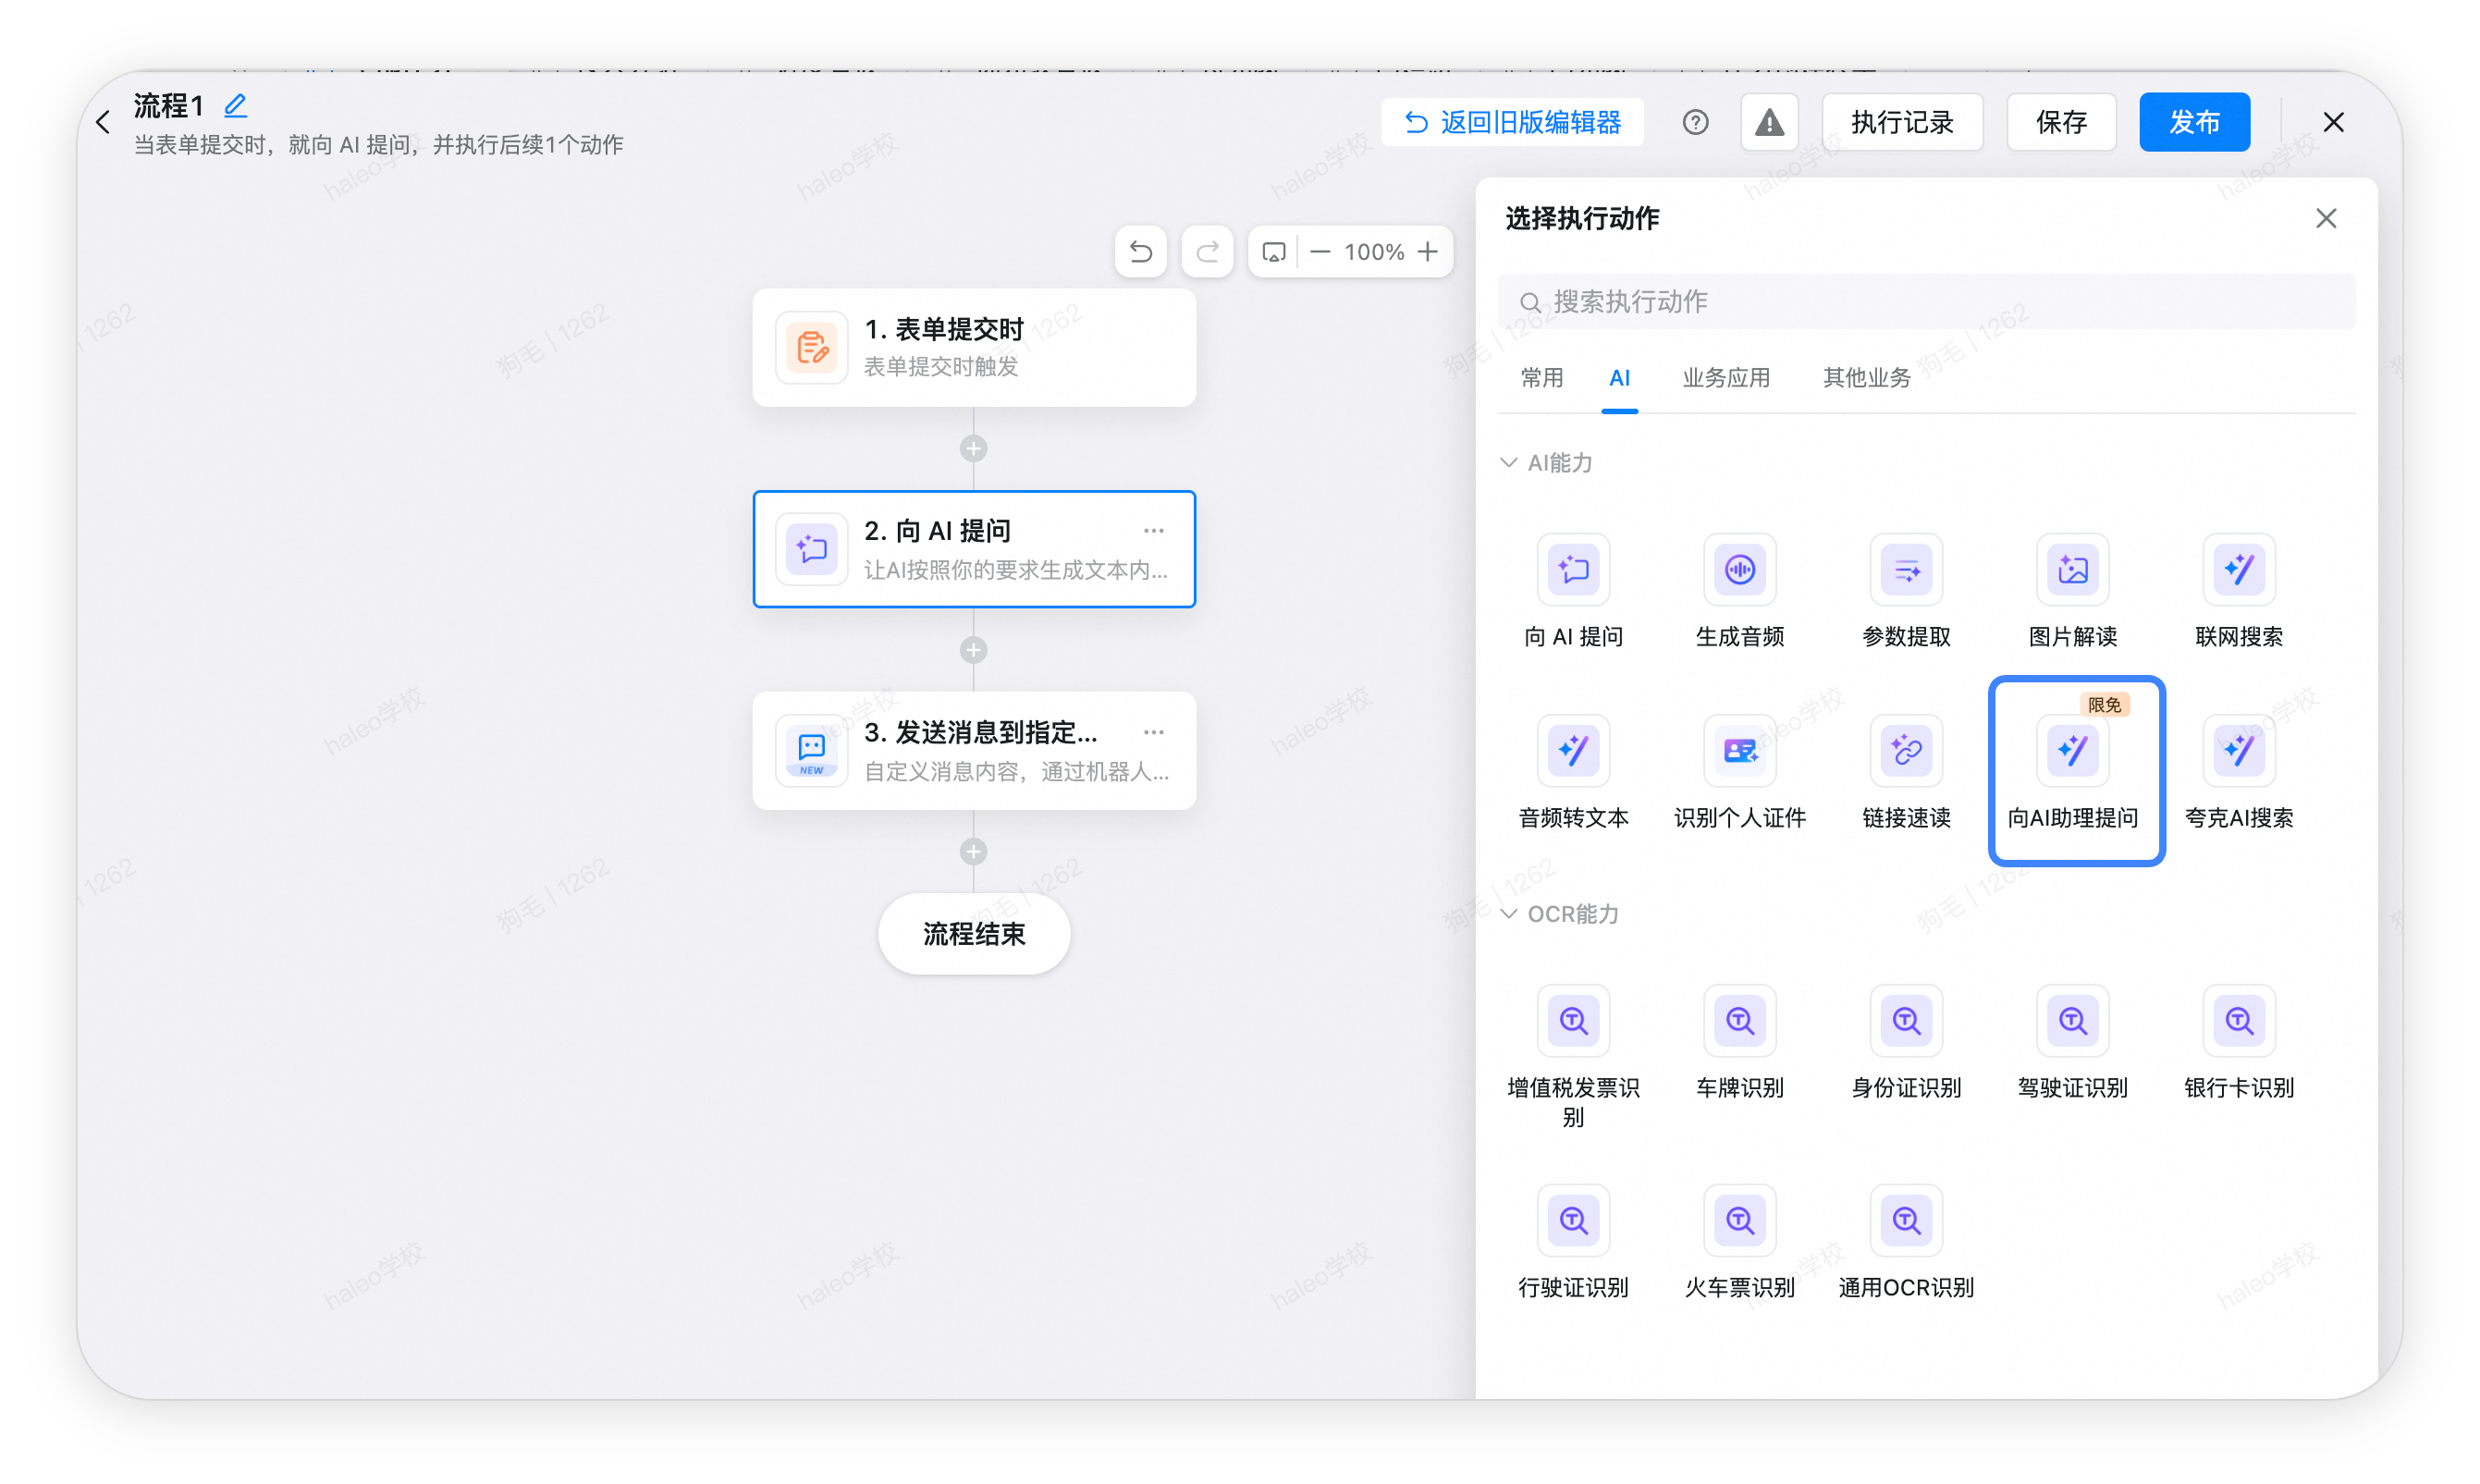The width and height of the screenshot is (2480, 1484).
Task: Pick the 链接速读 action icon
Action: (1906, 750)
